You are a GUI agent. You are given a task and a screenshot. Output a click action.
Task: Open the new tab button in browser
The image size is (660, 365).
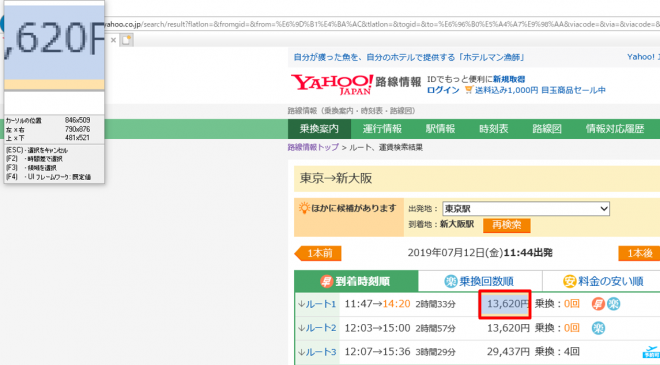coord(127,40)
